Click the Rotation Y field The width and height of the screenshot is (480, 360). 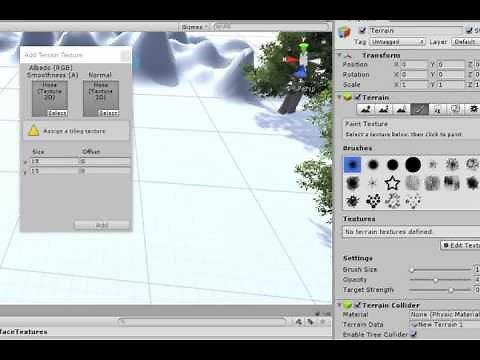tap(451, 74)
